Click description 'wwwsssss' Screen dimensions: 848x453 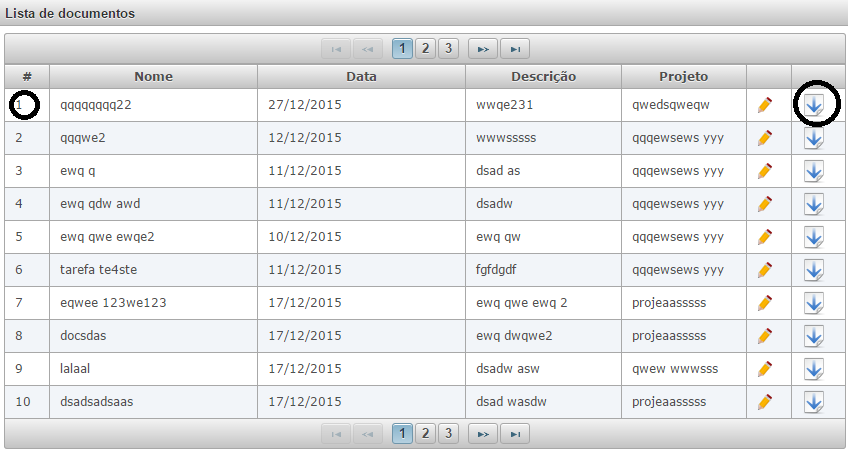506,138
